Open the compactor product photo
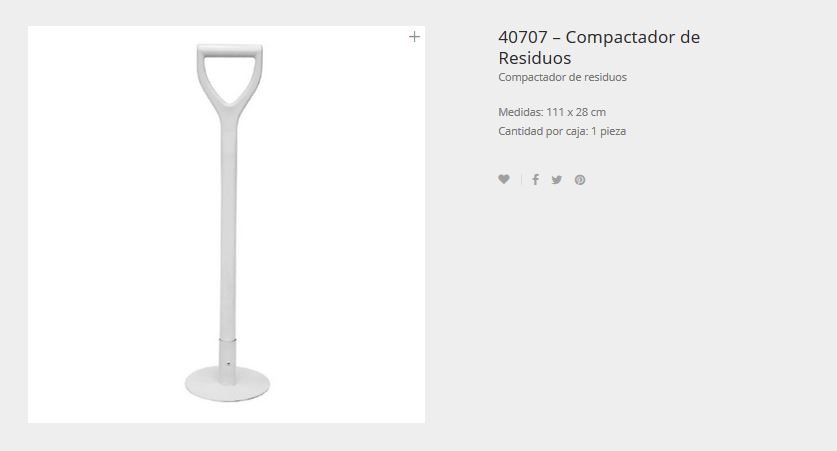The width and height of the screenshot is (837, 451). [226, 225]
